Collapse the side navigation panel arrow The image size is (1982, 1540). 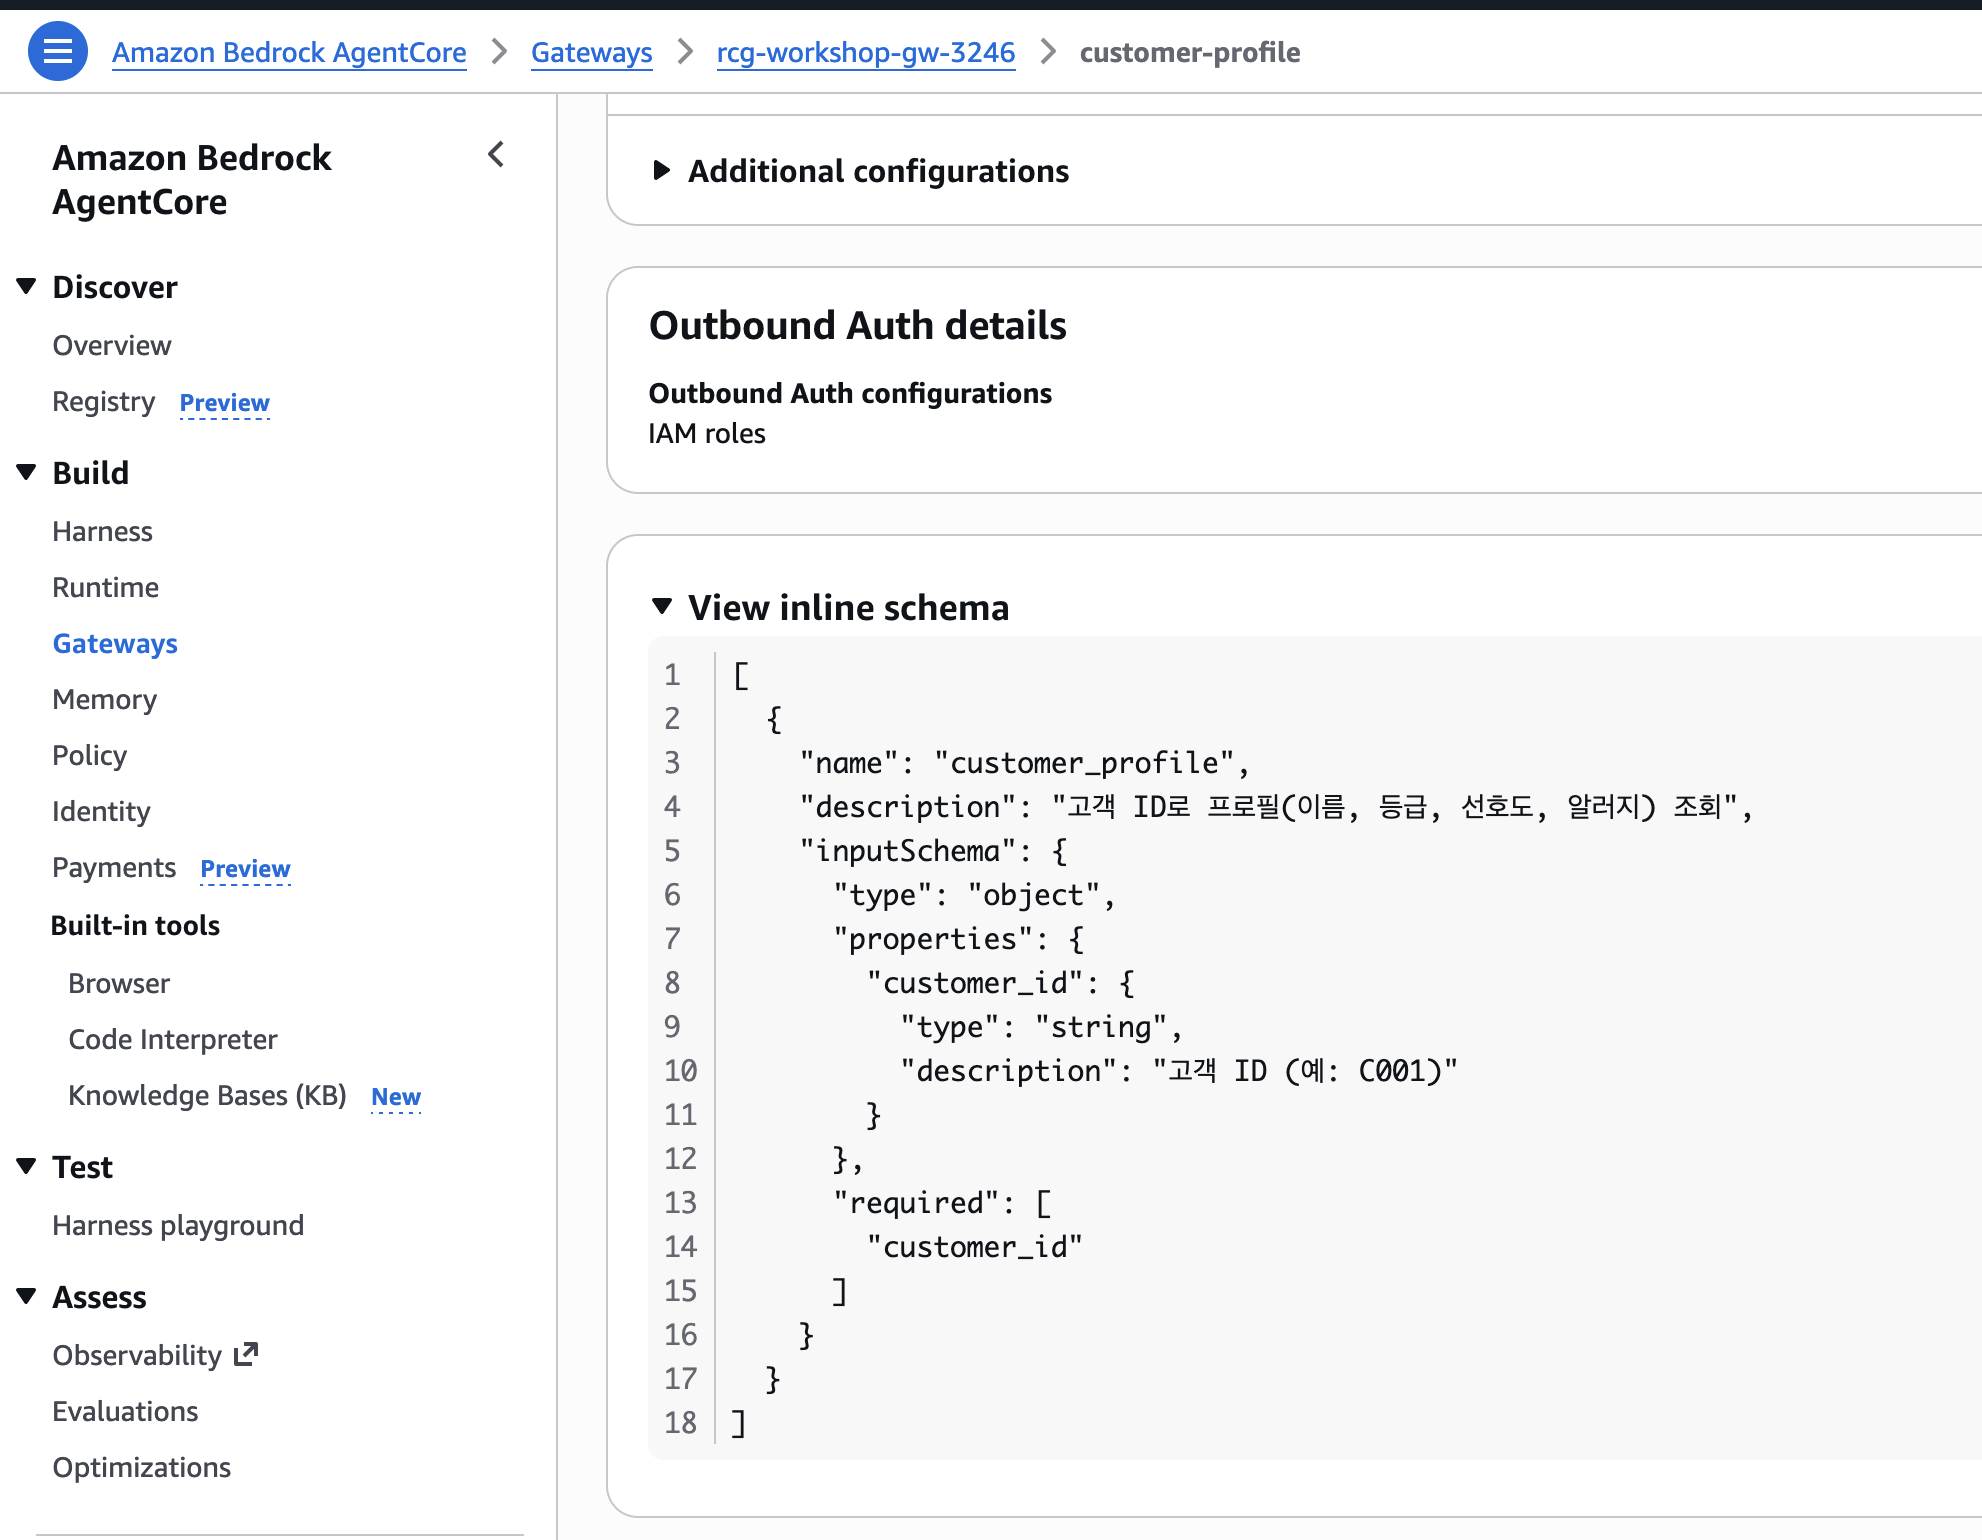pyautogui.click(x=496, y=155)
